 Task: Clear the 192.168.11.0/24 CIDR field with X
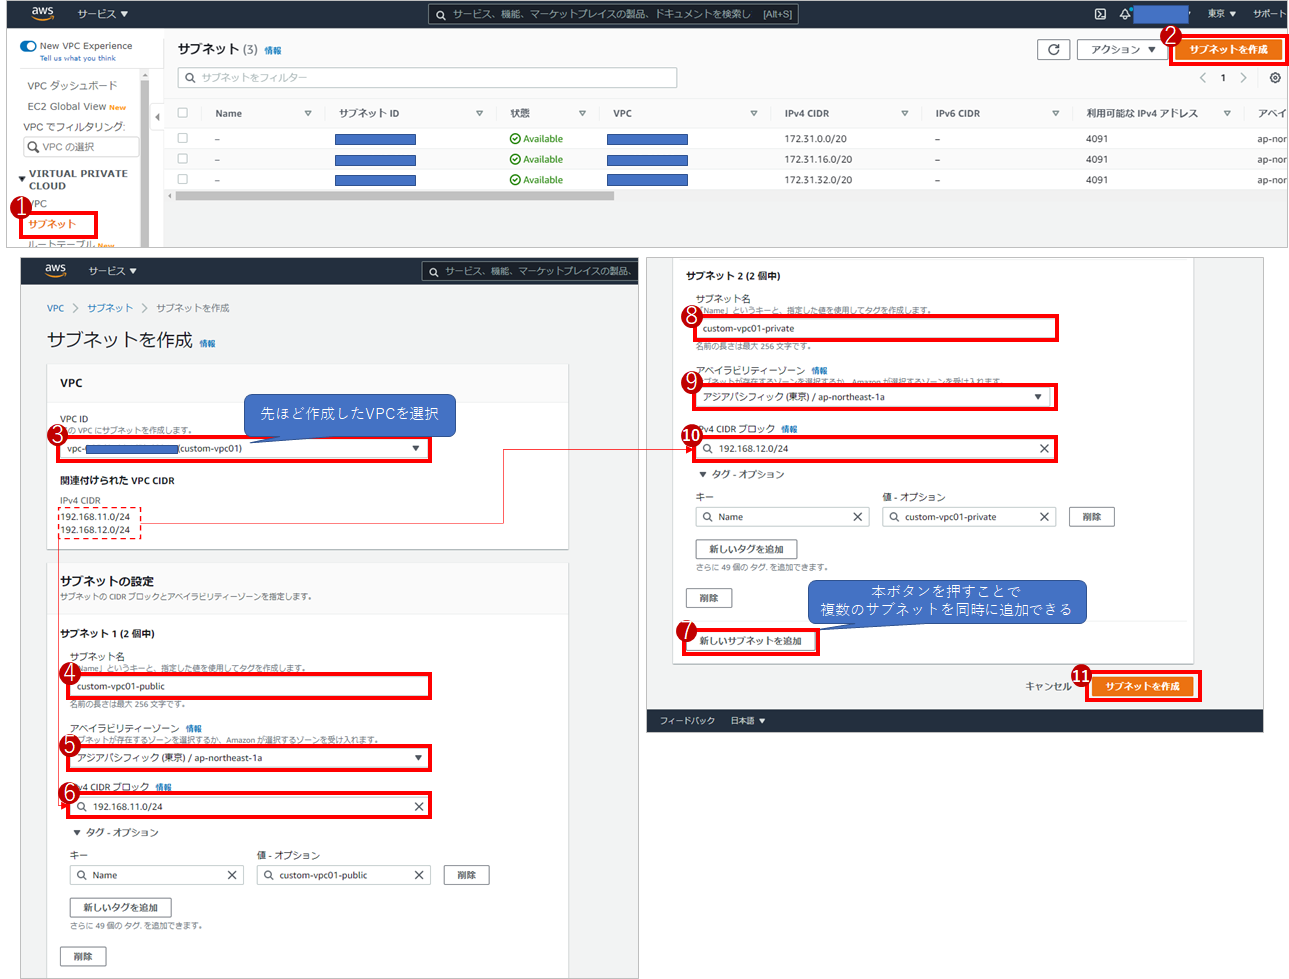pos(419,807)
